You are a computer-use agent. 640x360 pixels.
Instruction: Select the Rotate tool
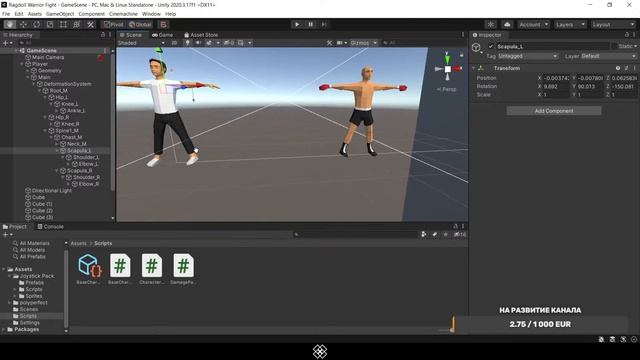pyautogui.click(x=37, y=24)
